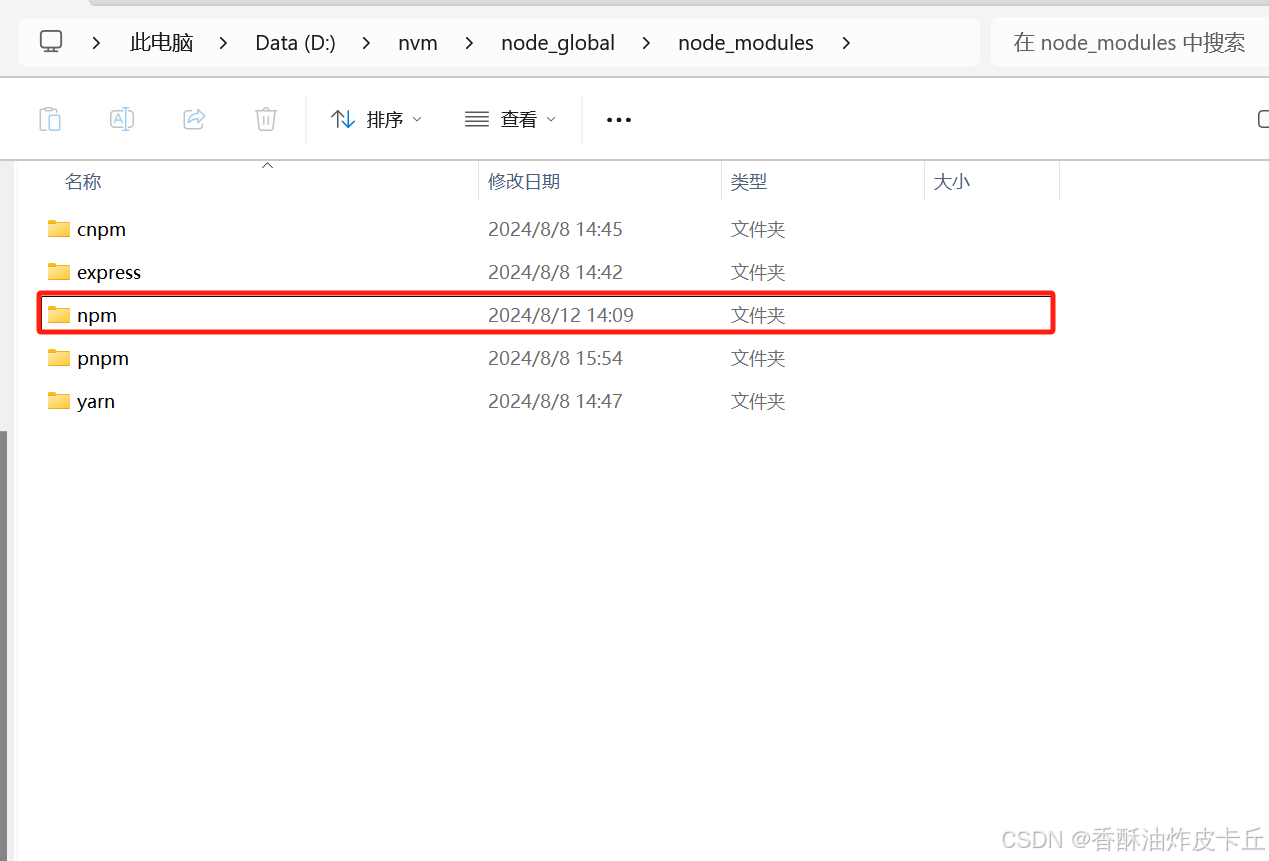Sort by the 修改日期 column header
The width and height of the screenshot is (1269, 861).
tap(524, 182)
